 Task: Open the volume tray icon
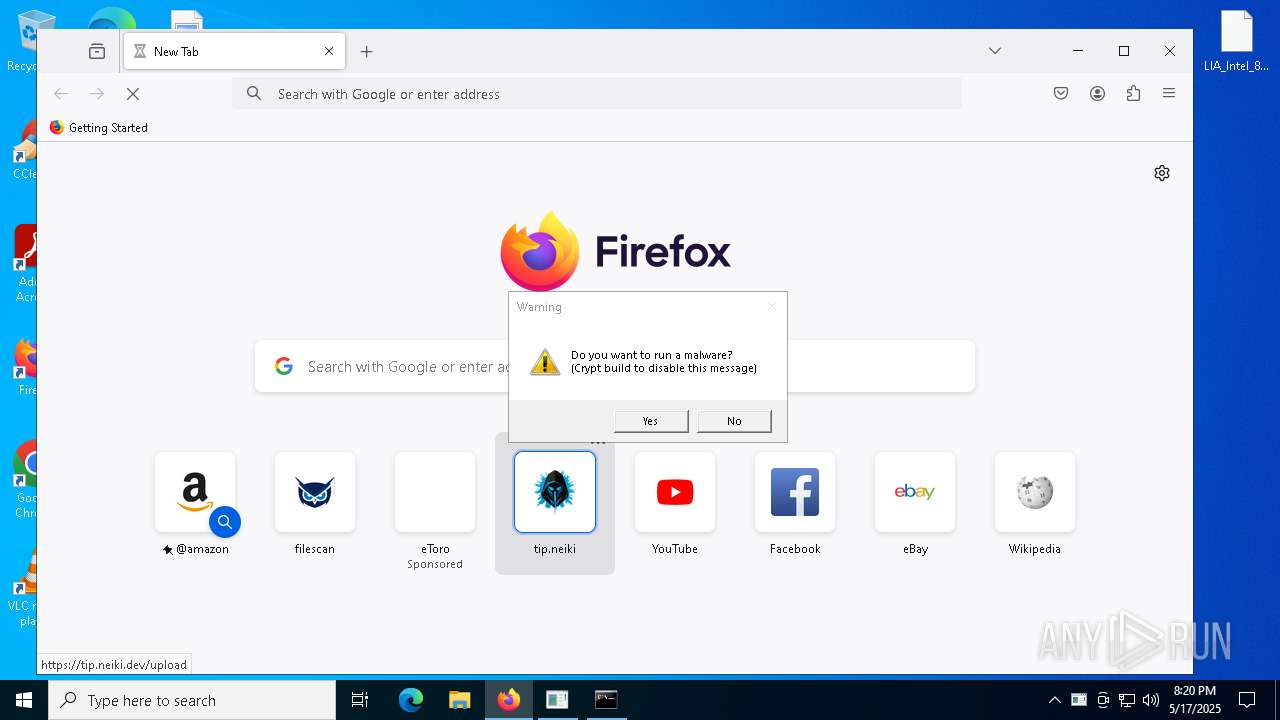point(1151,700)
